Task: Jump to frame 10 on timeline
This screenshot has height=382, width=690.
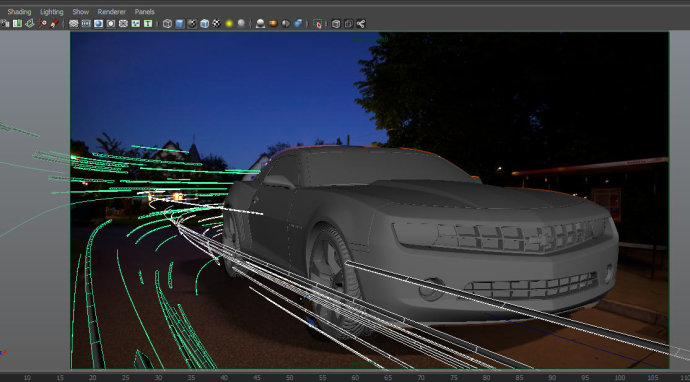Action: 27,378
